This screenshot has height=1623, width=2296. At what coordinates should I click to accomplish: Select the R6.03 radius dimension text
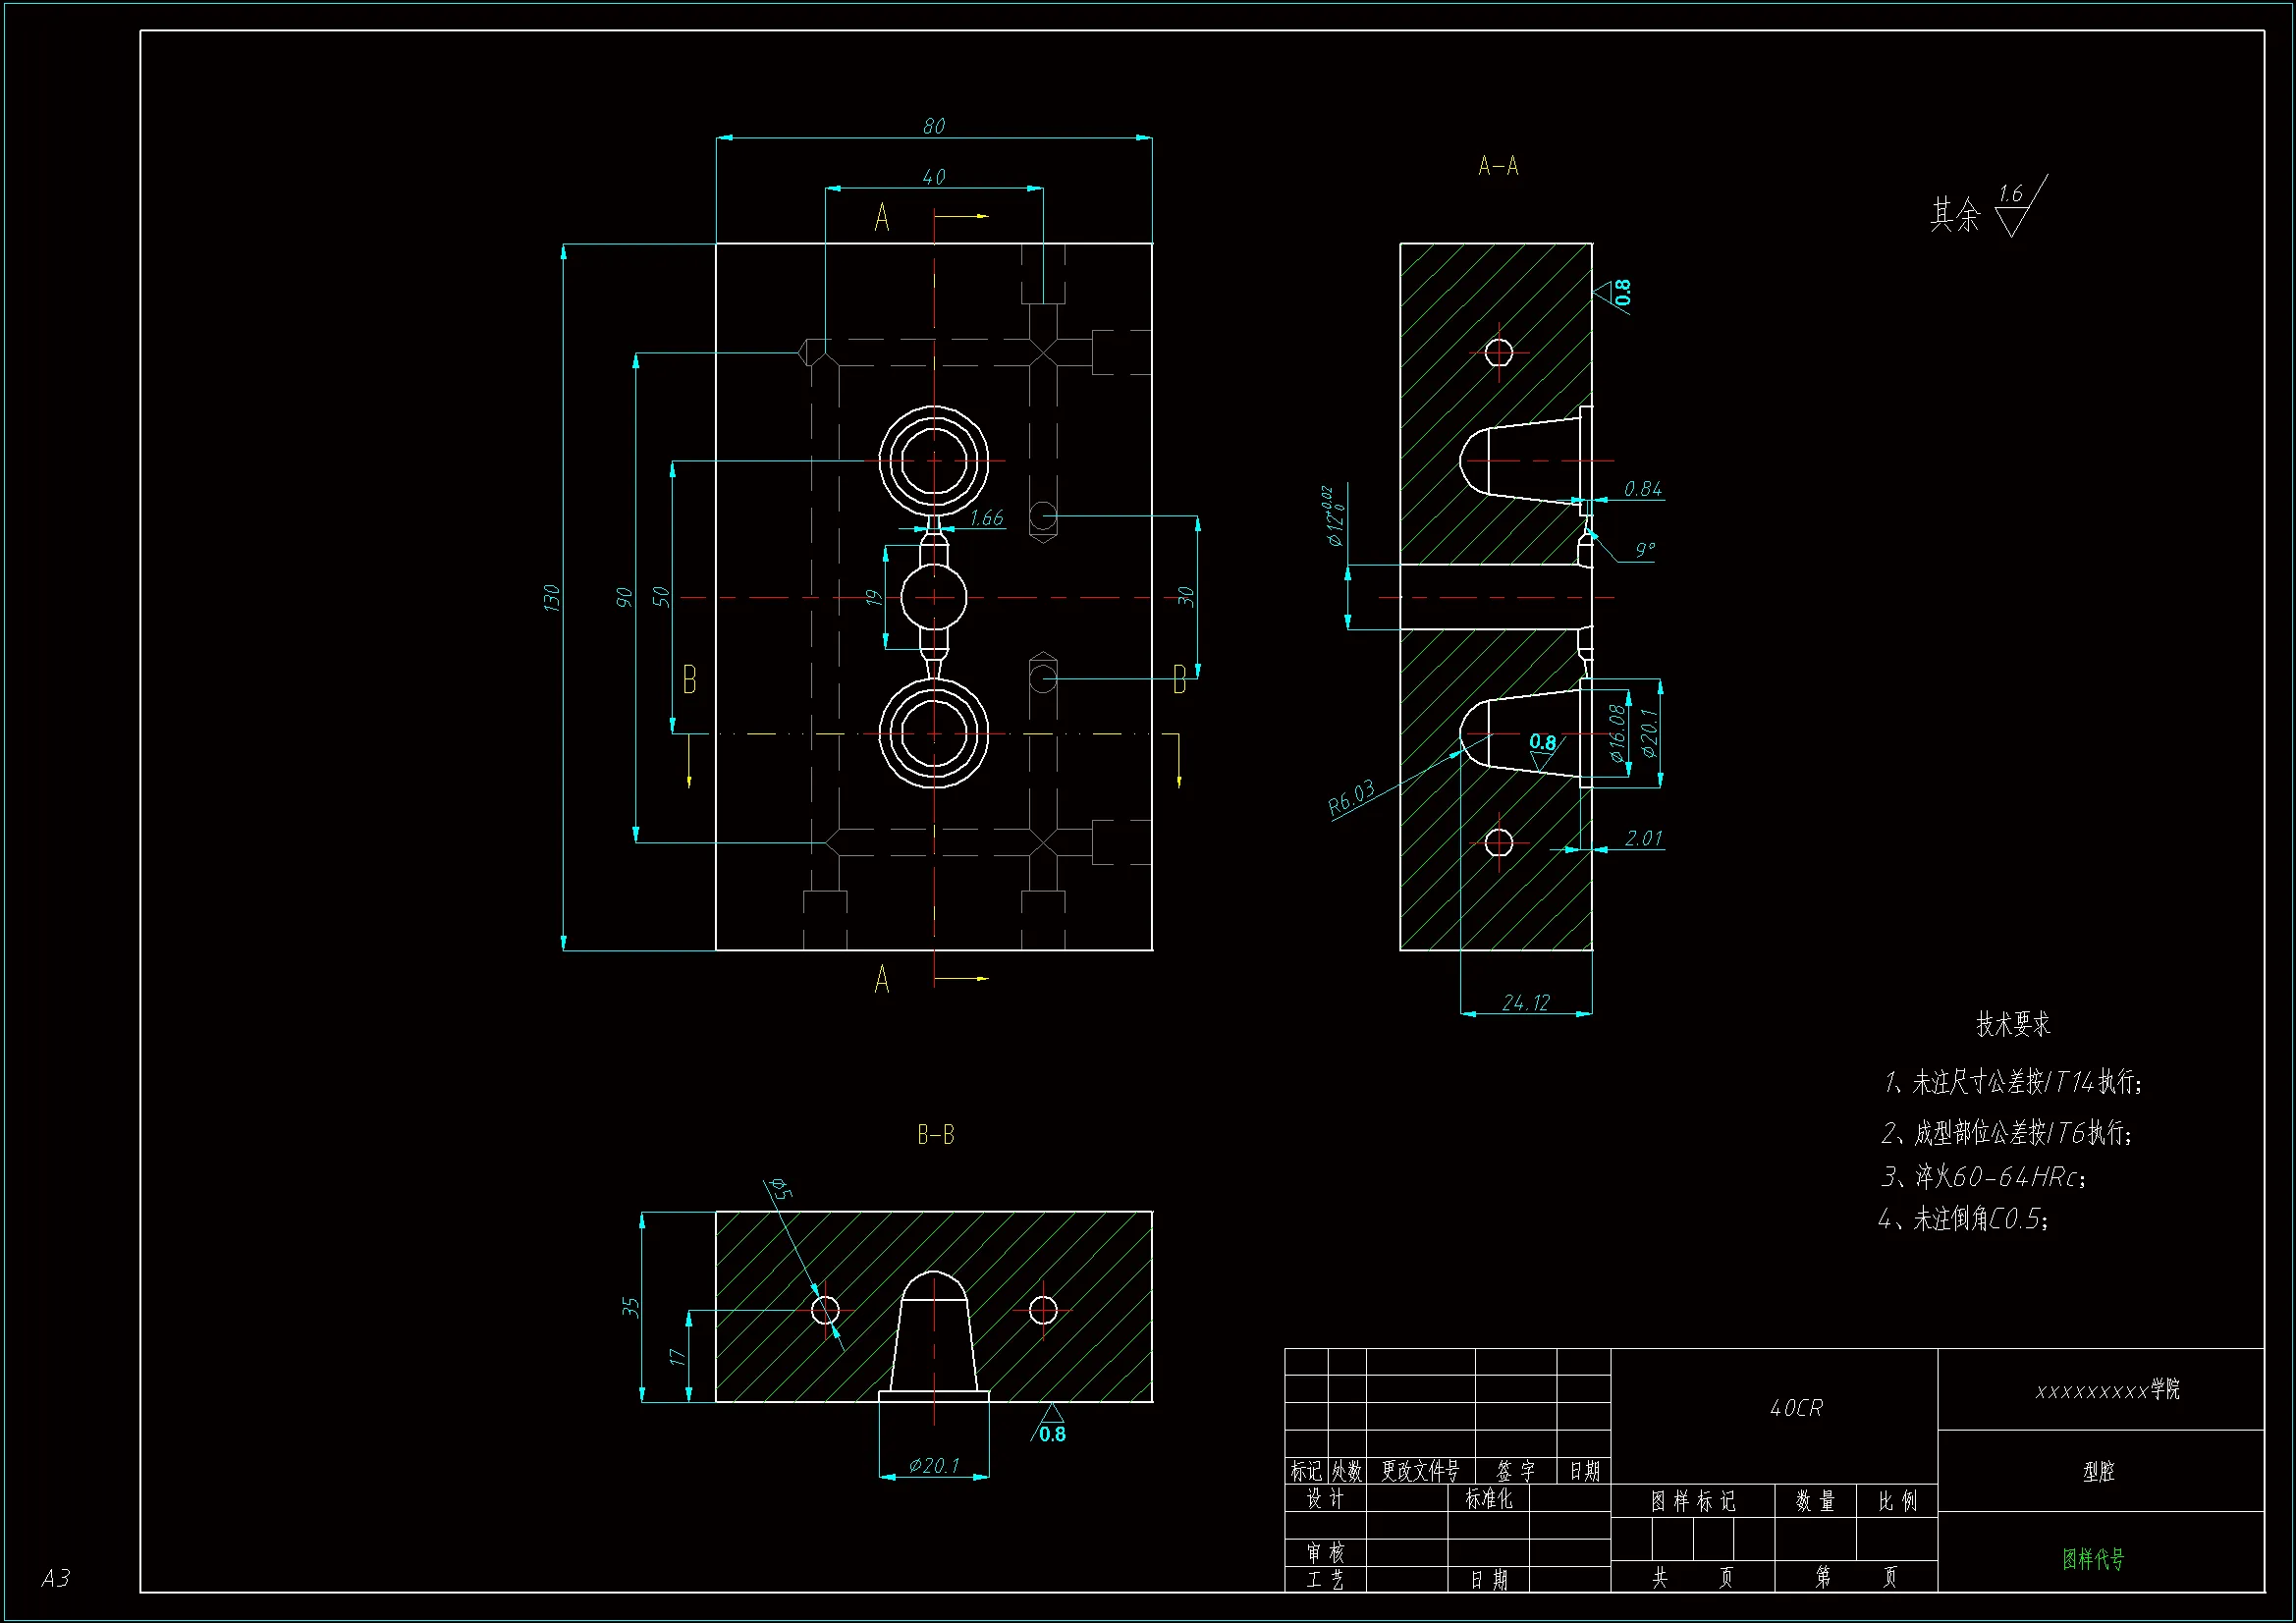click(x=1351, y=798)
